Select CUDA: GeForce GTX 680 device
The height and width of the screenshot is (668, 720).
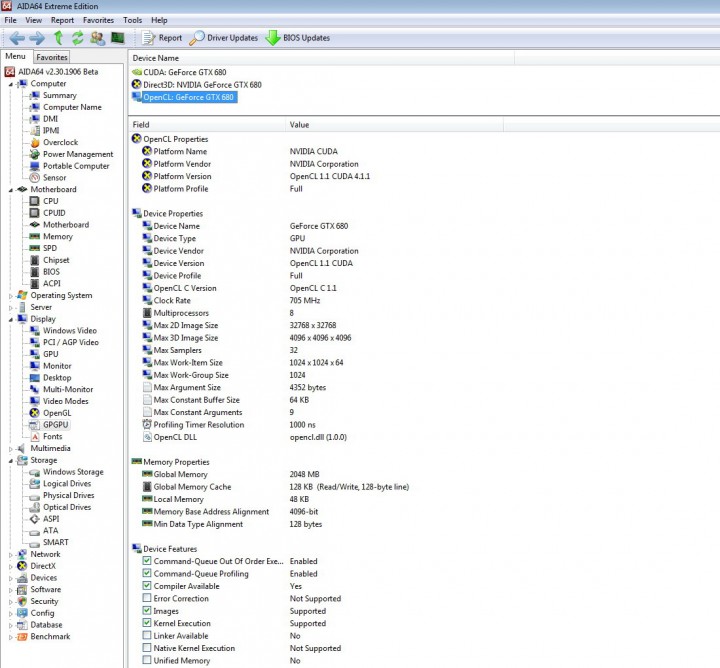185,72
